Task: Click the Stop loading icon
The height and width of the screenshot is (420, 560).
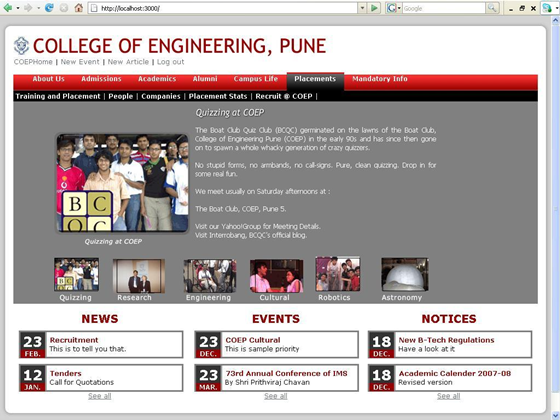Action: coord(64,8)
